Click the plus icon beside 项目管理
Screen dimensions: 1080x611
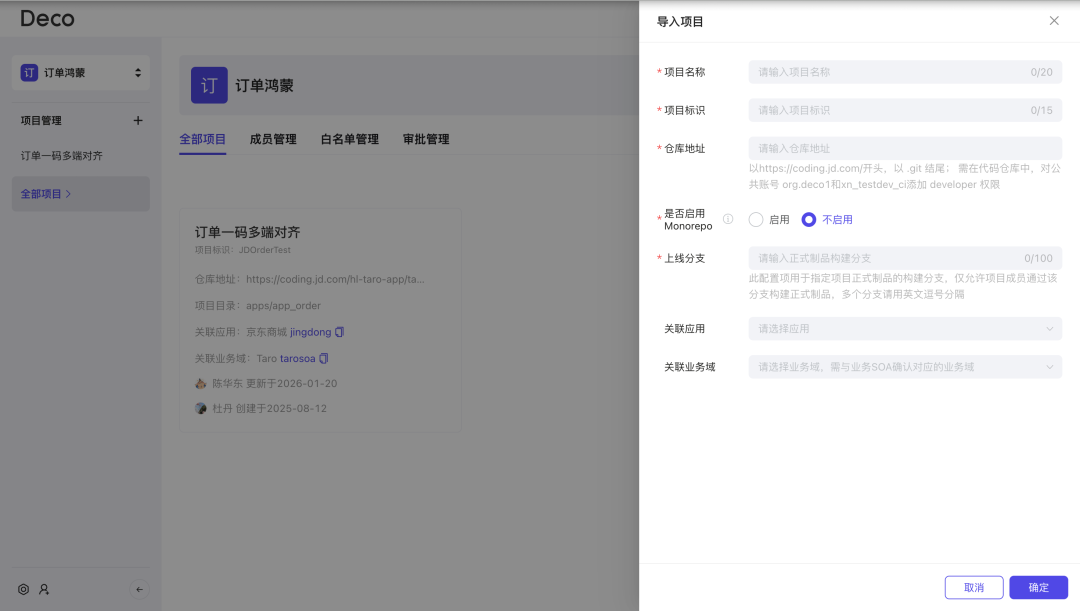click(137, 120)
